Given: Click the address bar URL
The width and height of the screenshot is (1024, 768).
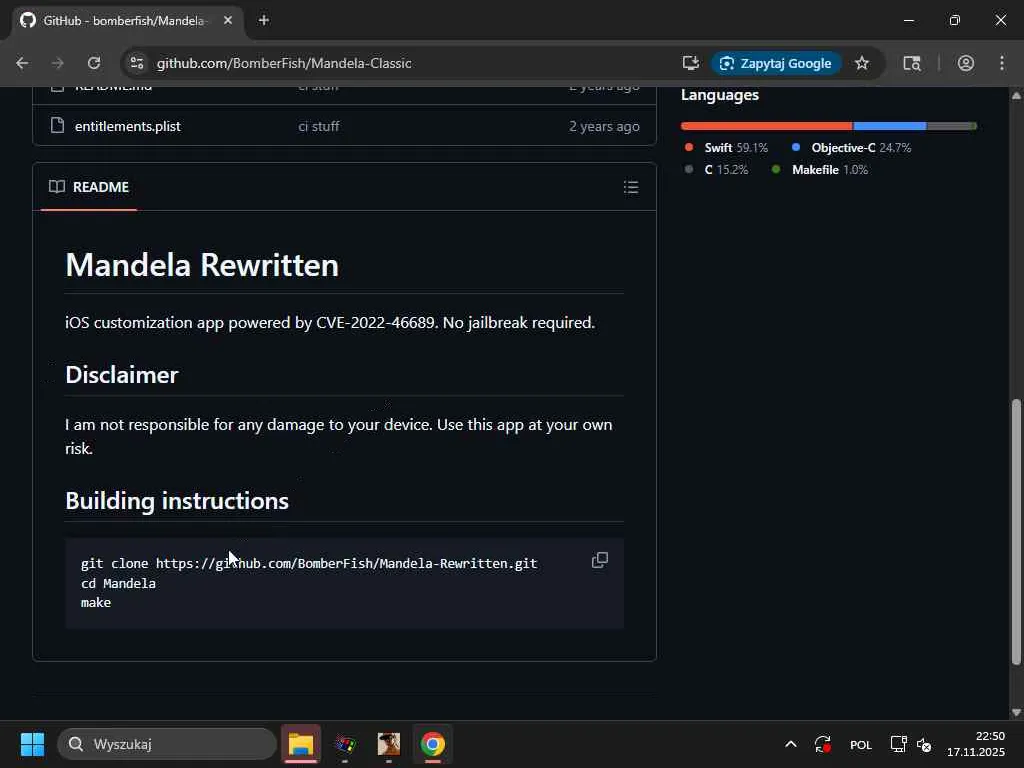Looking at the screenshot, I should [x=284, y=63].
